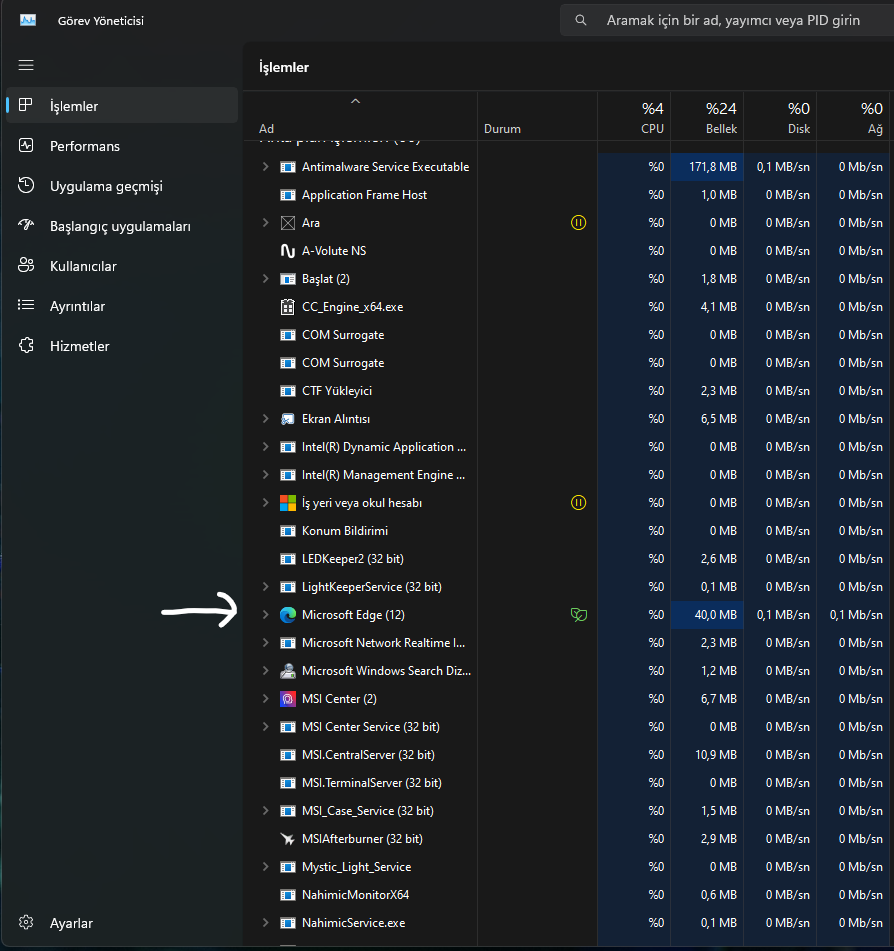Open the Ayrıntılar tab
The image size is (894, 951).
[x=121, y=306]
